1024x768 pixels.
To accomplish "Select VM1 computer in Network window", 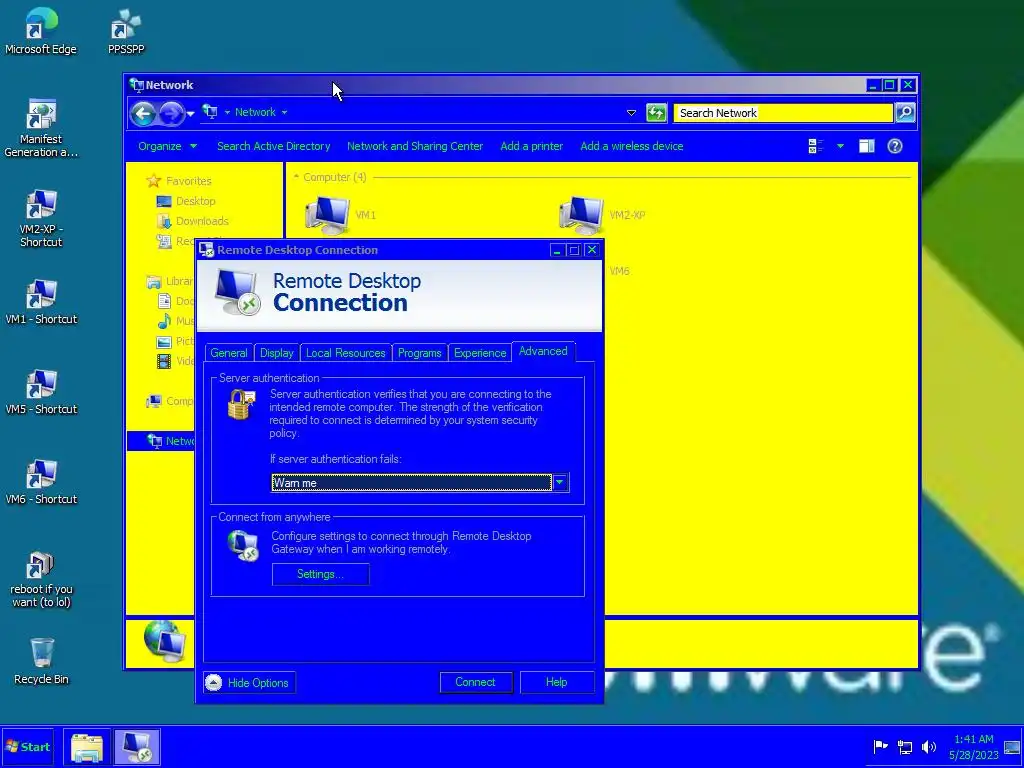I will coord(341,215).
